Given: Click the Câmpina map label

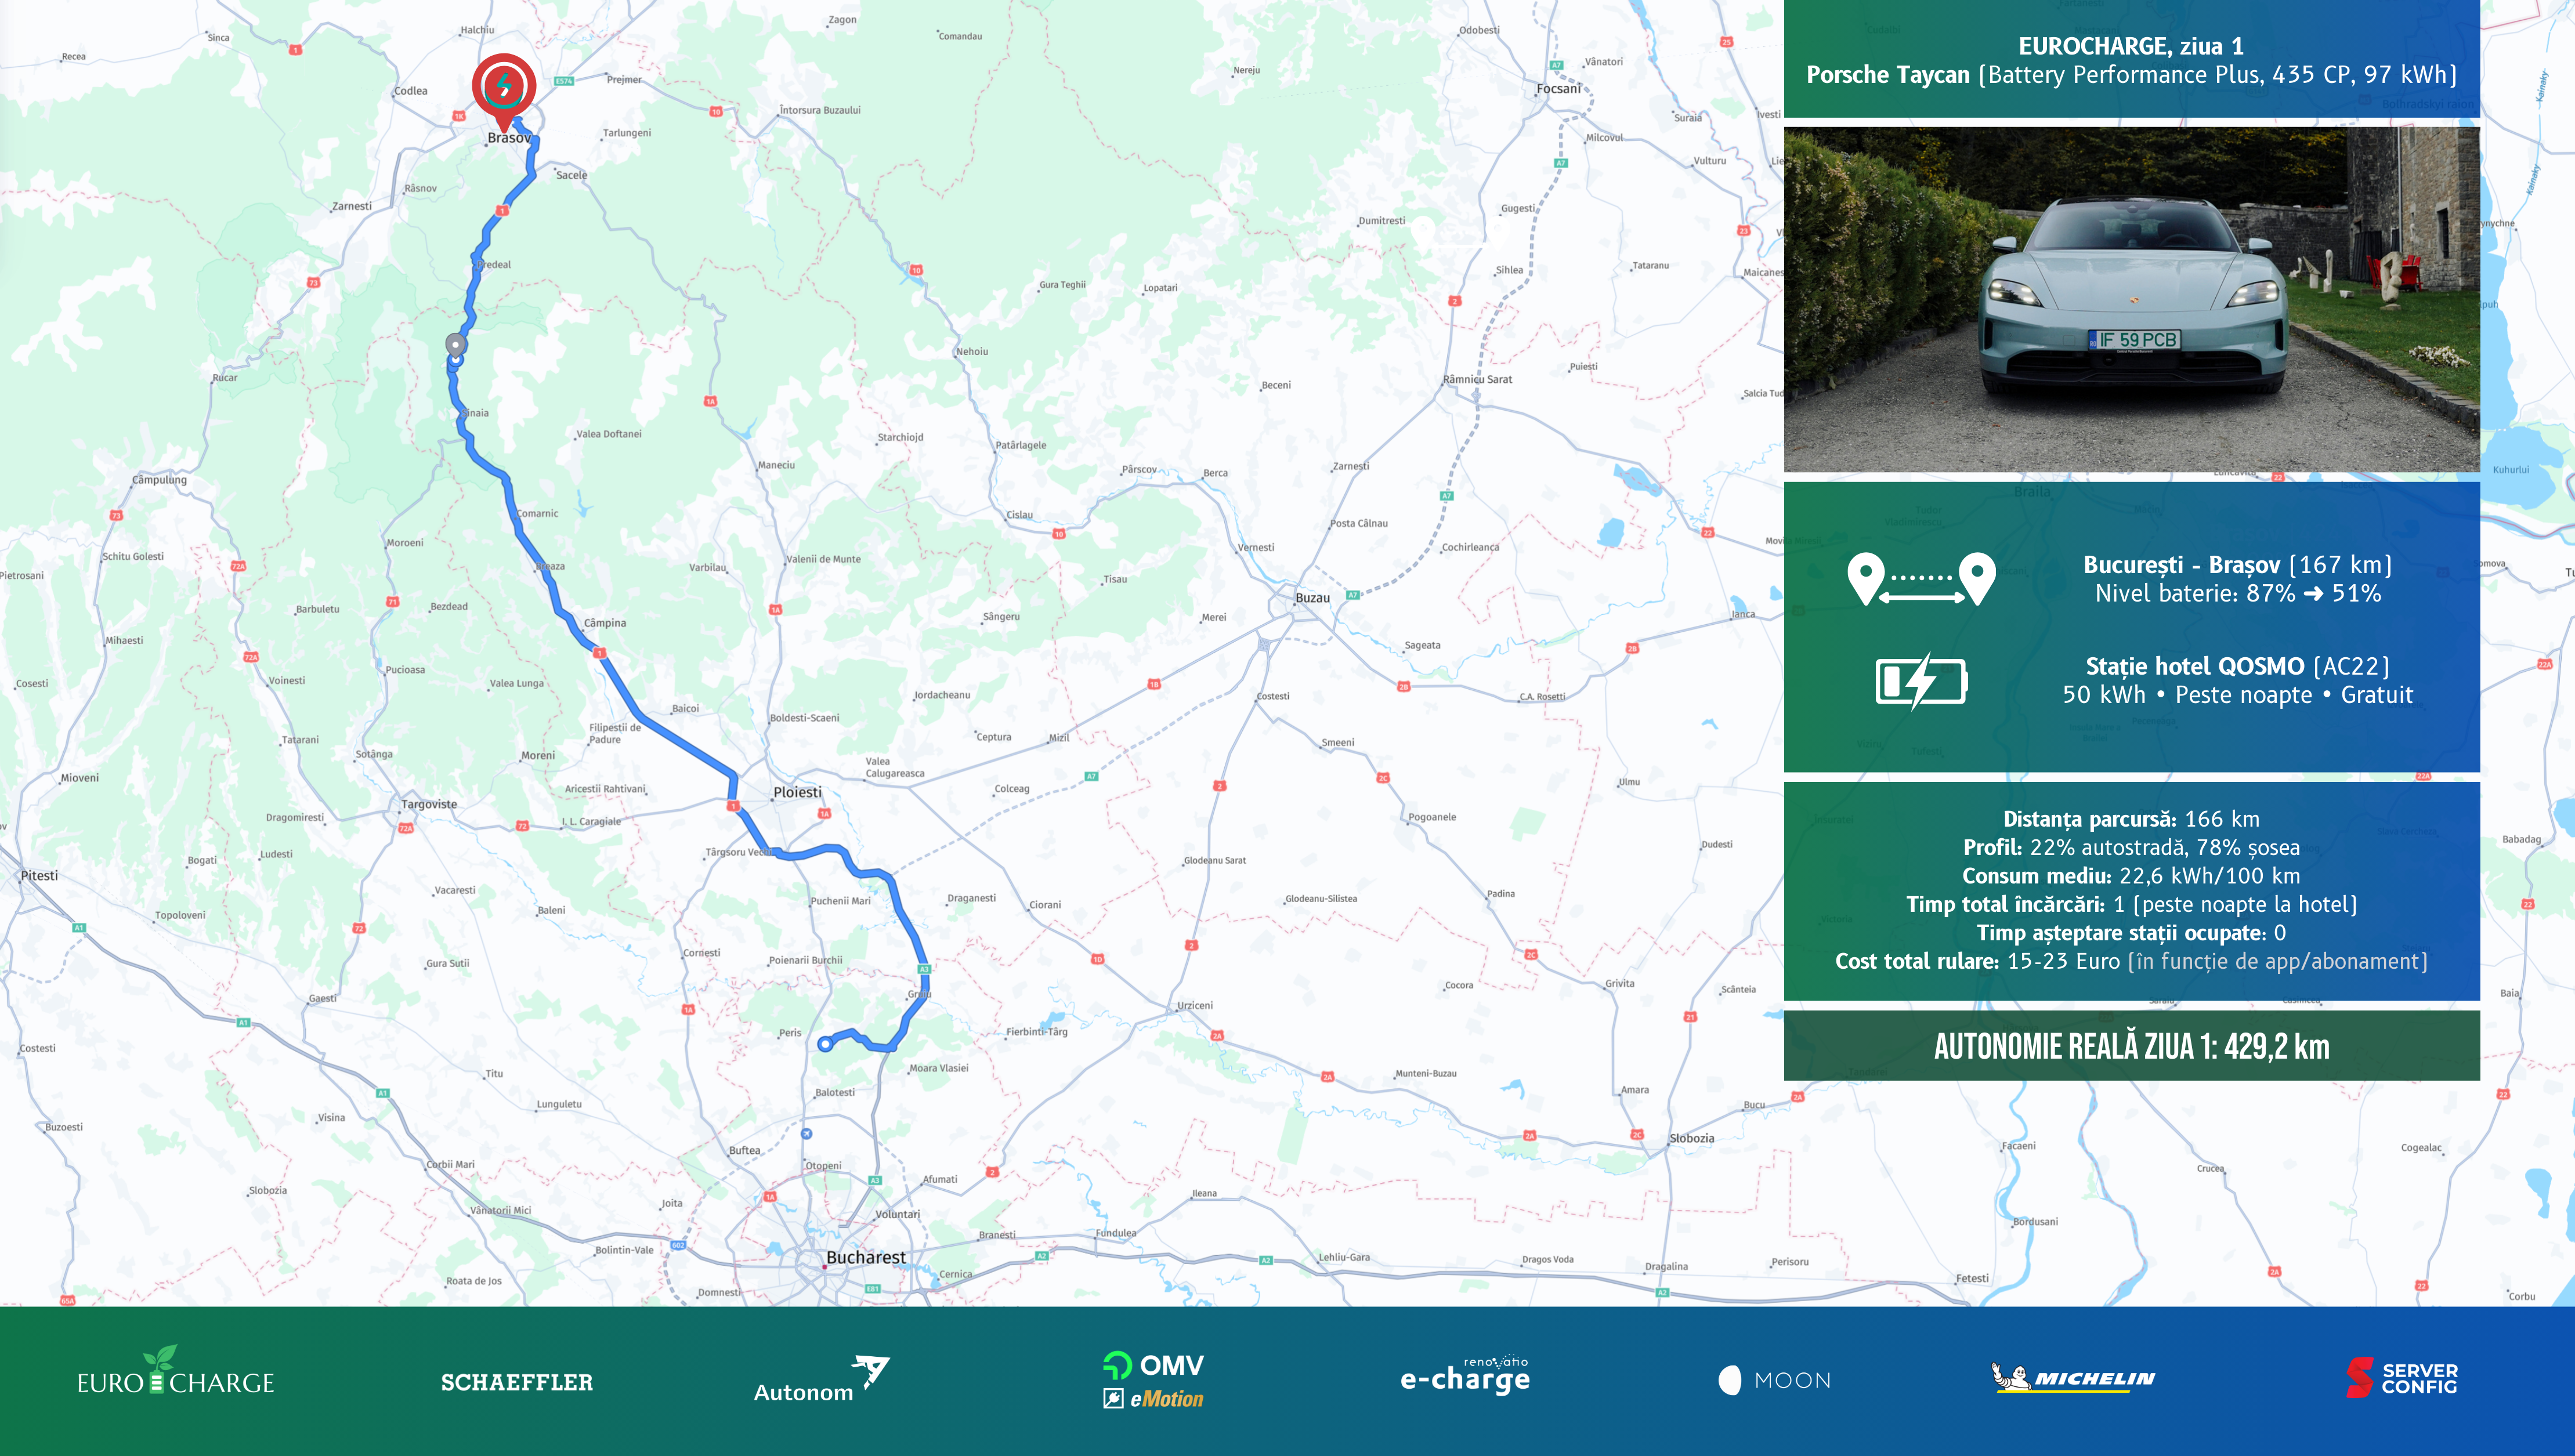Looking at the screenshot, I should tap(605, 623).
